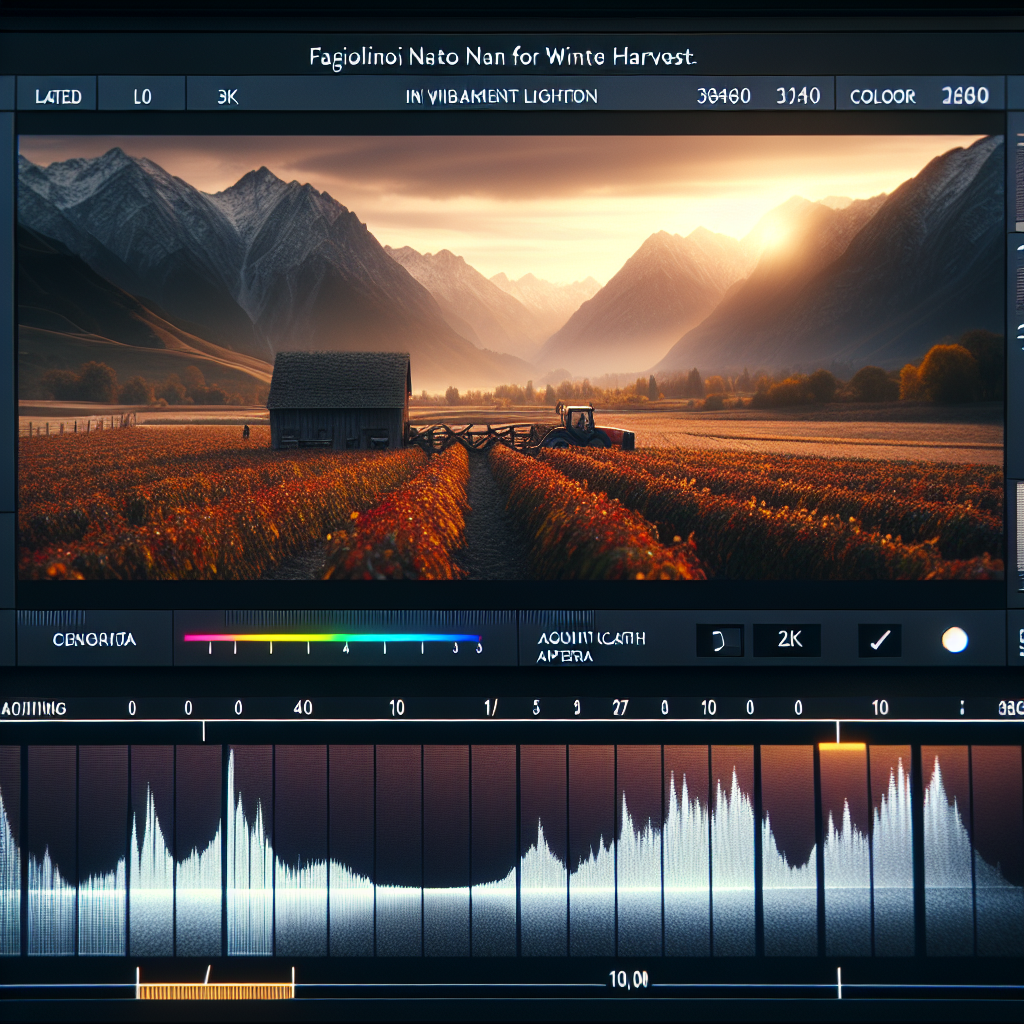Select the orange highlighted range in bottom scrubber
1024x1024 pixels.
(x=216, y=991)
